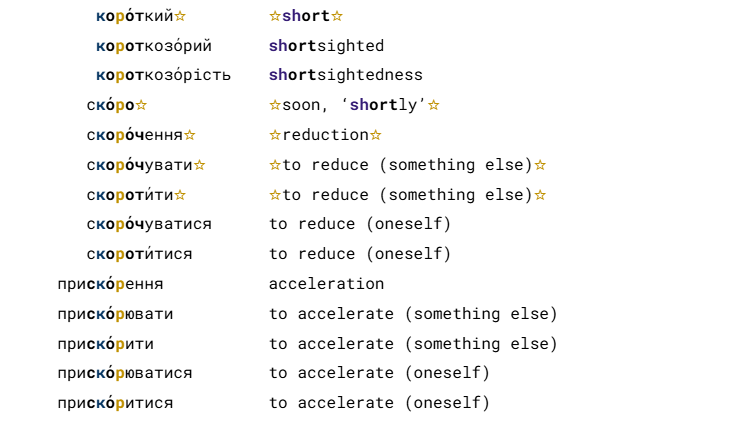
Task: Click the translation 'acceleration'
Action: [326, 284]
